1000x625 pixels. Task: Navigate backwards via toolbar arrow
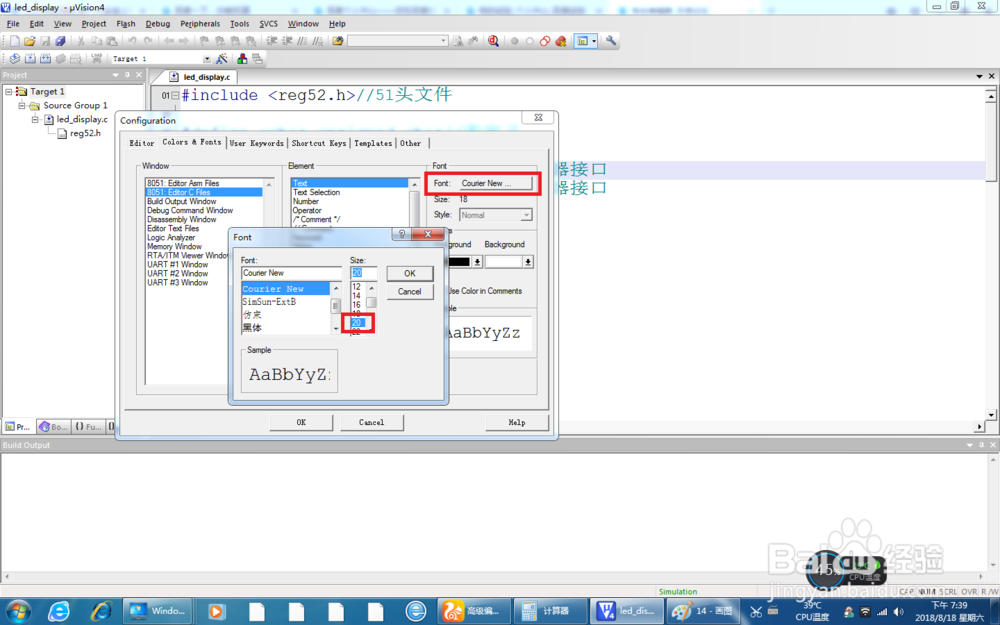pyautogui.click(x=168, y=41)
